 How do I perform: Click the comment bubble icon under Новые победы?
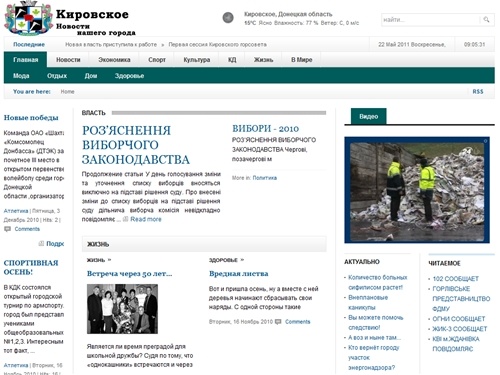(7, 229)
